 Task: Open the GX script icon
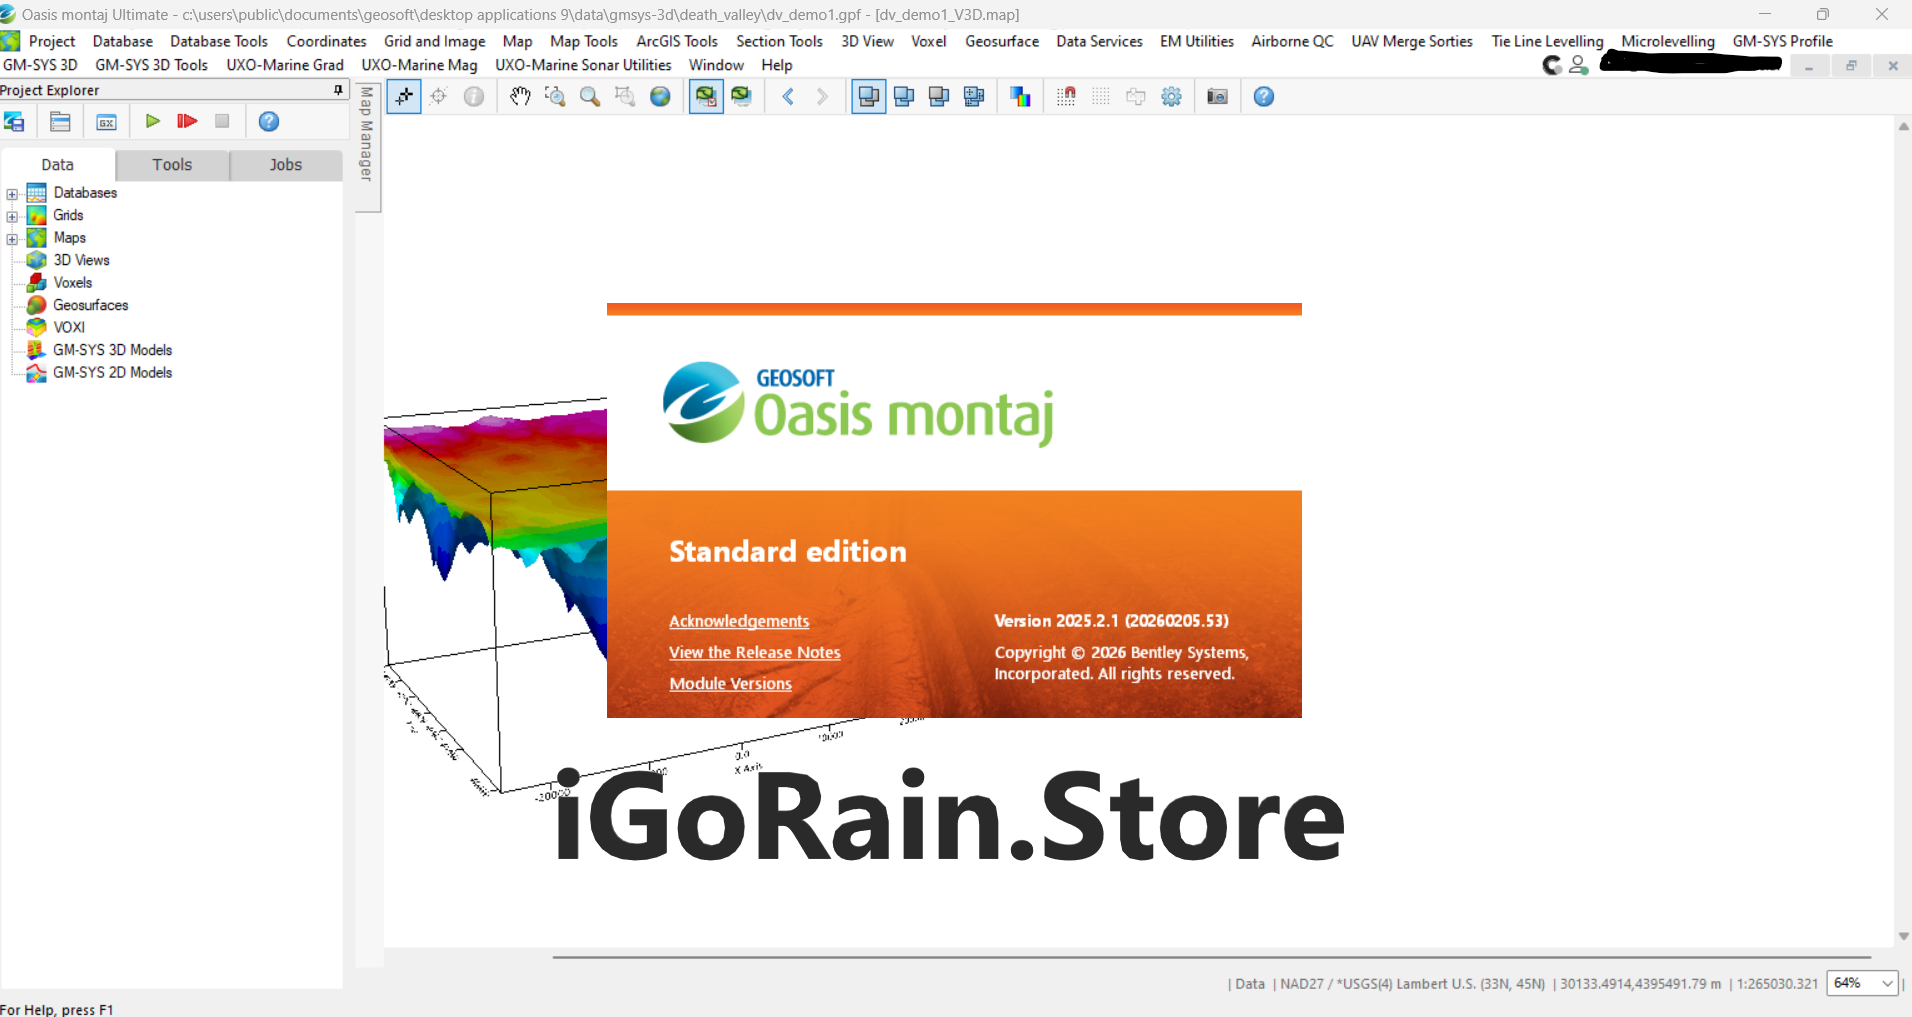[106, 122]
